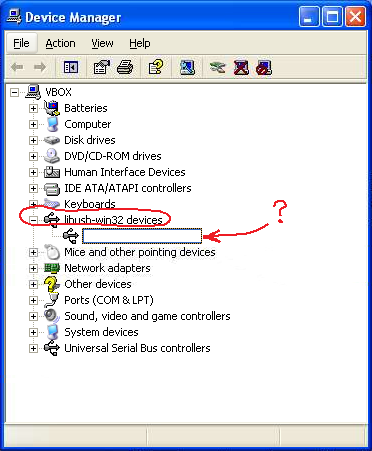
Task: Expand Human Interface Devices category
Action: pyautogui.click(x=33, y=172)
